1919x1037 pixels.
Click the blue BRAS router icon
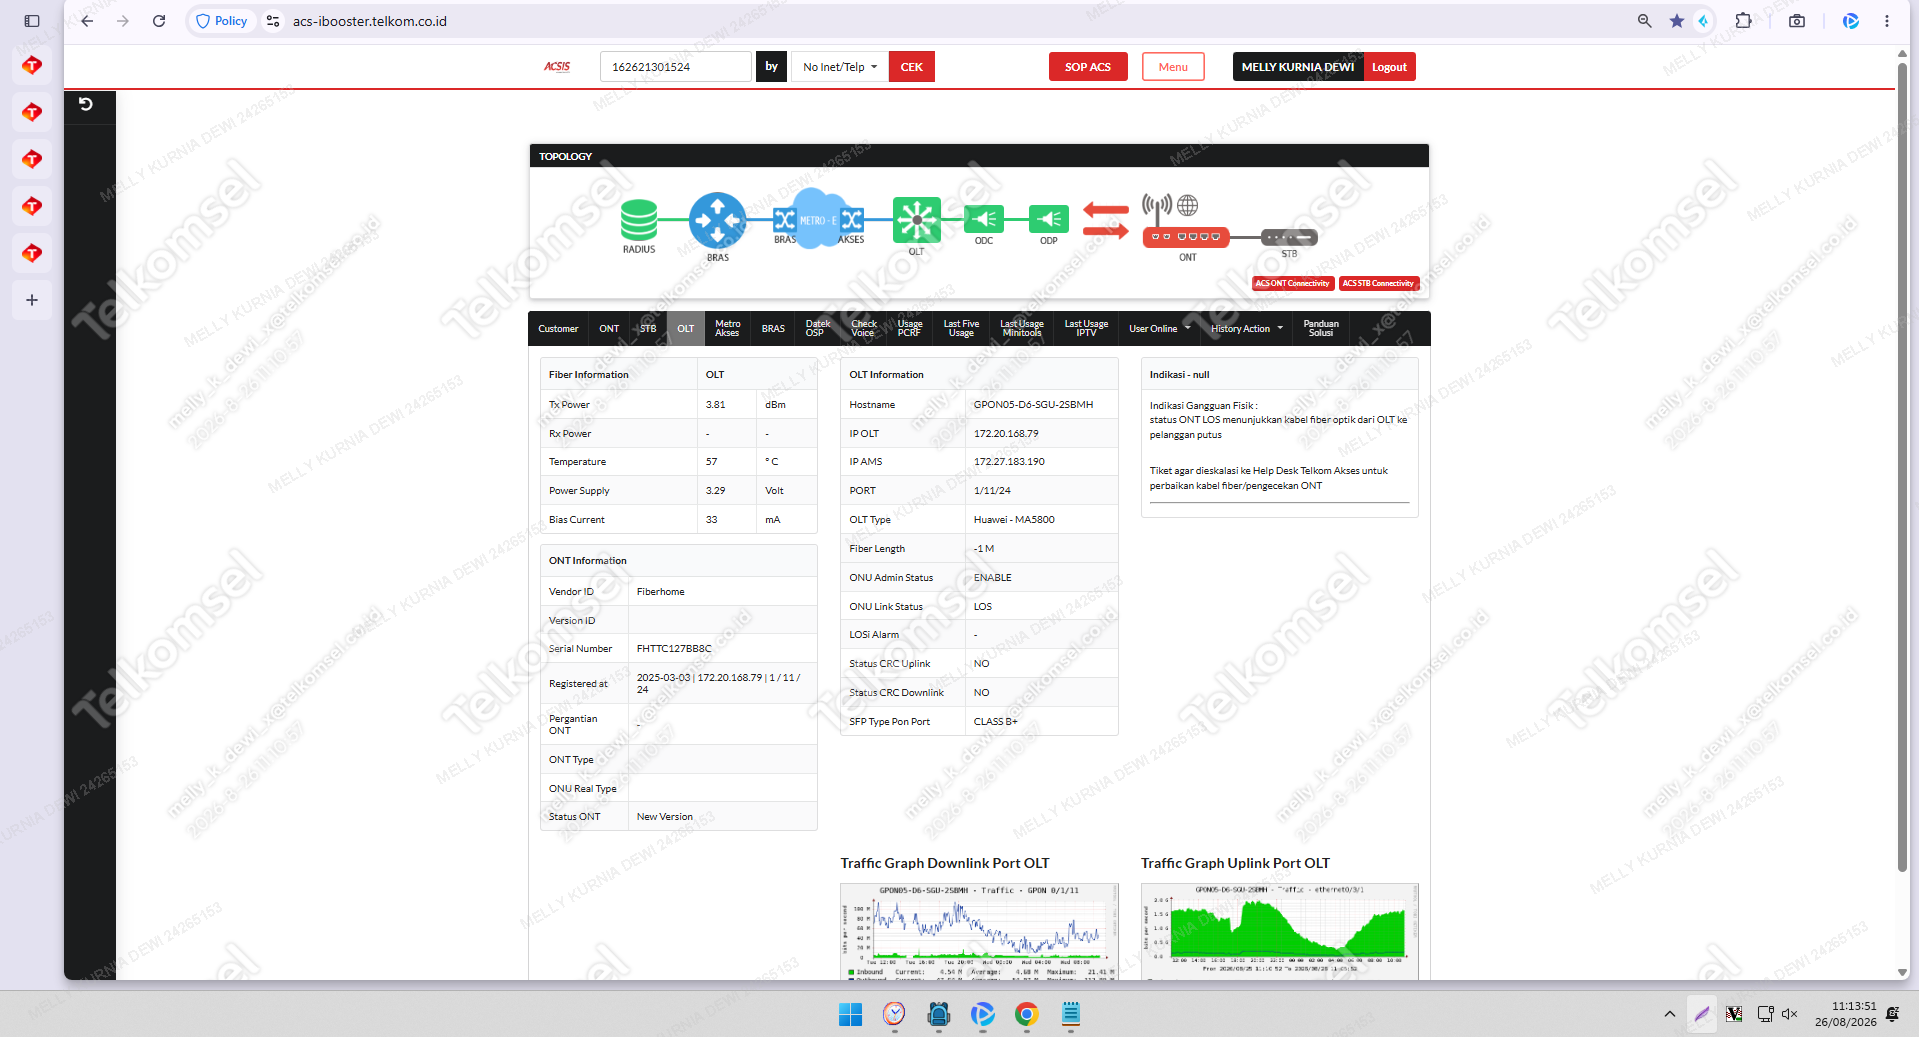coord(717,220)
